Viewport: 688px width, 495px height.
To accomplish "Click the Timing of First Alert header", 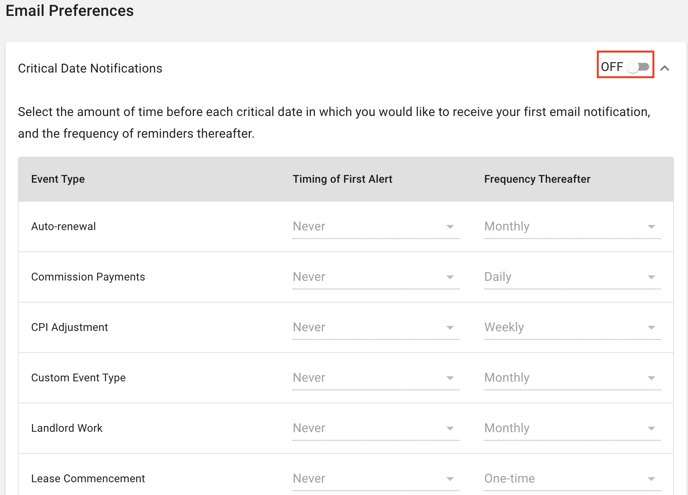I will pyautogui.click(x=342, y=179).
